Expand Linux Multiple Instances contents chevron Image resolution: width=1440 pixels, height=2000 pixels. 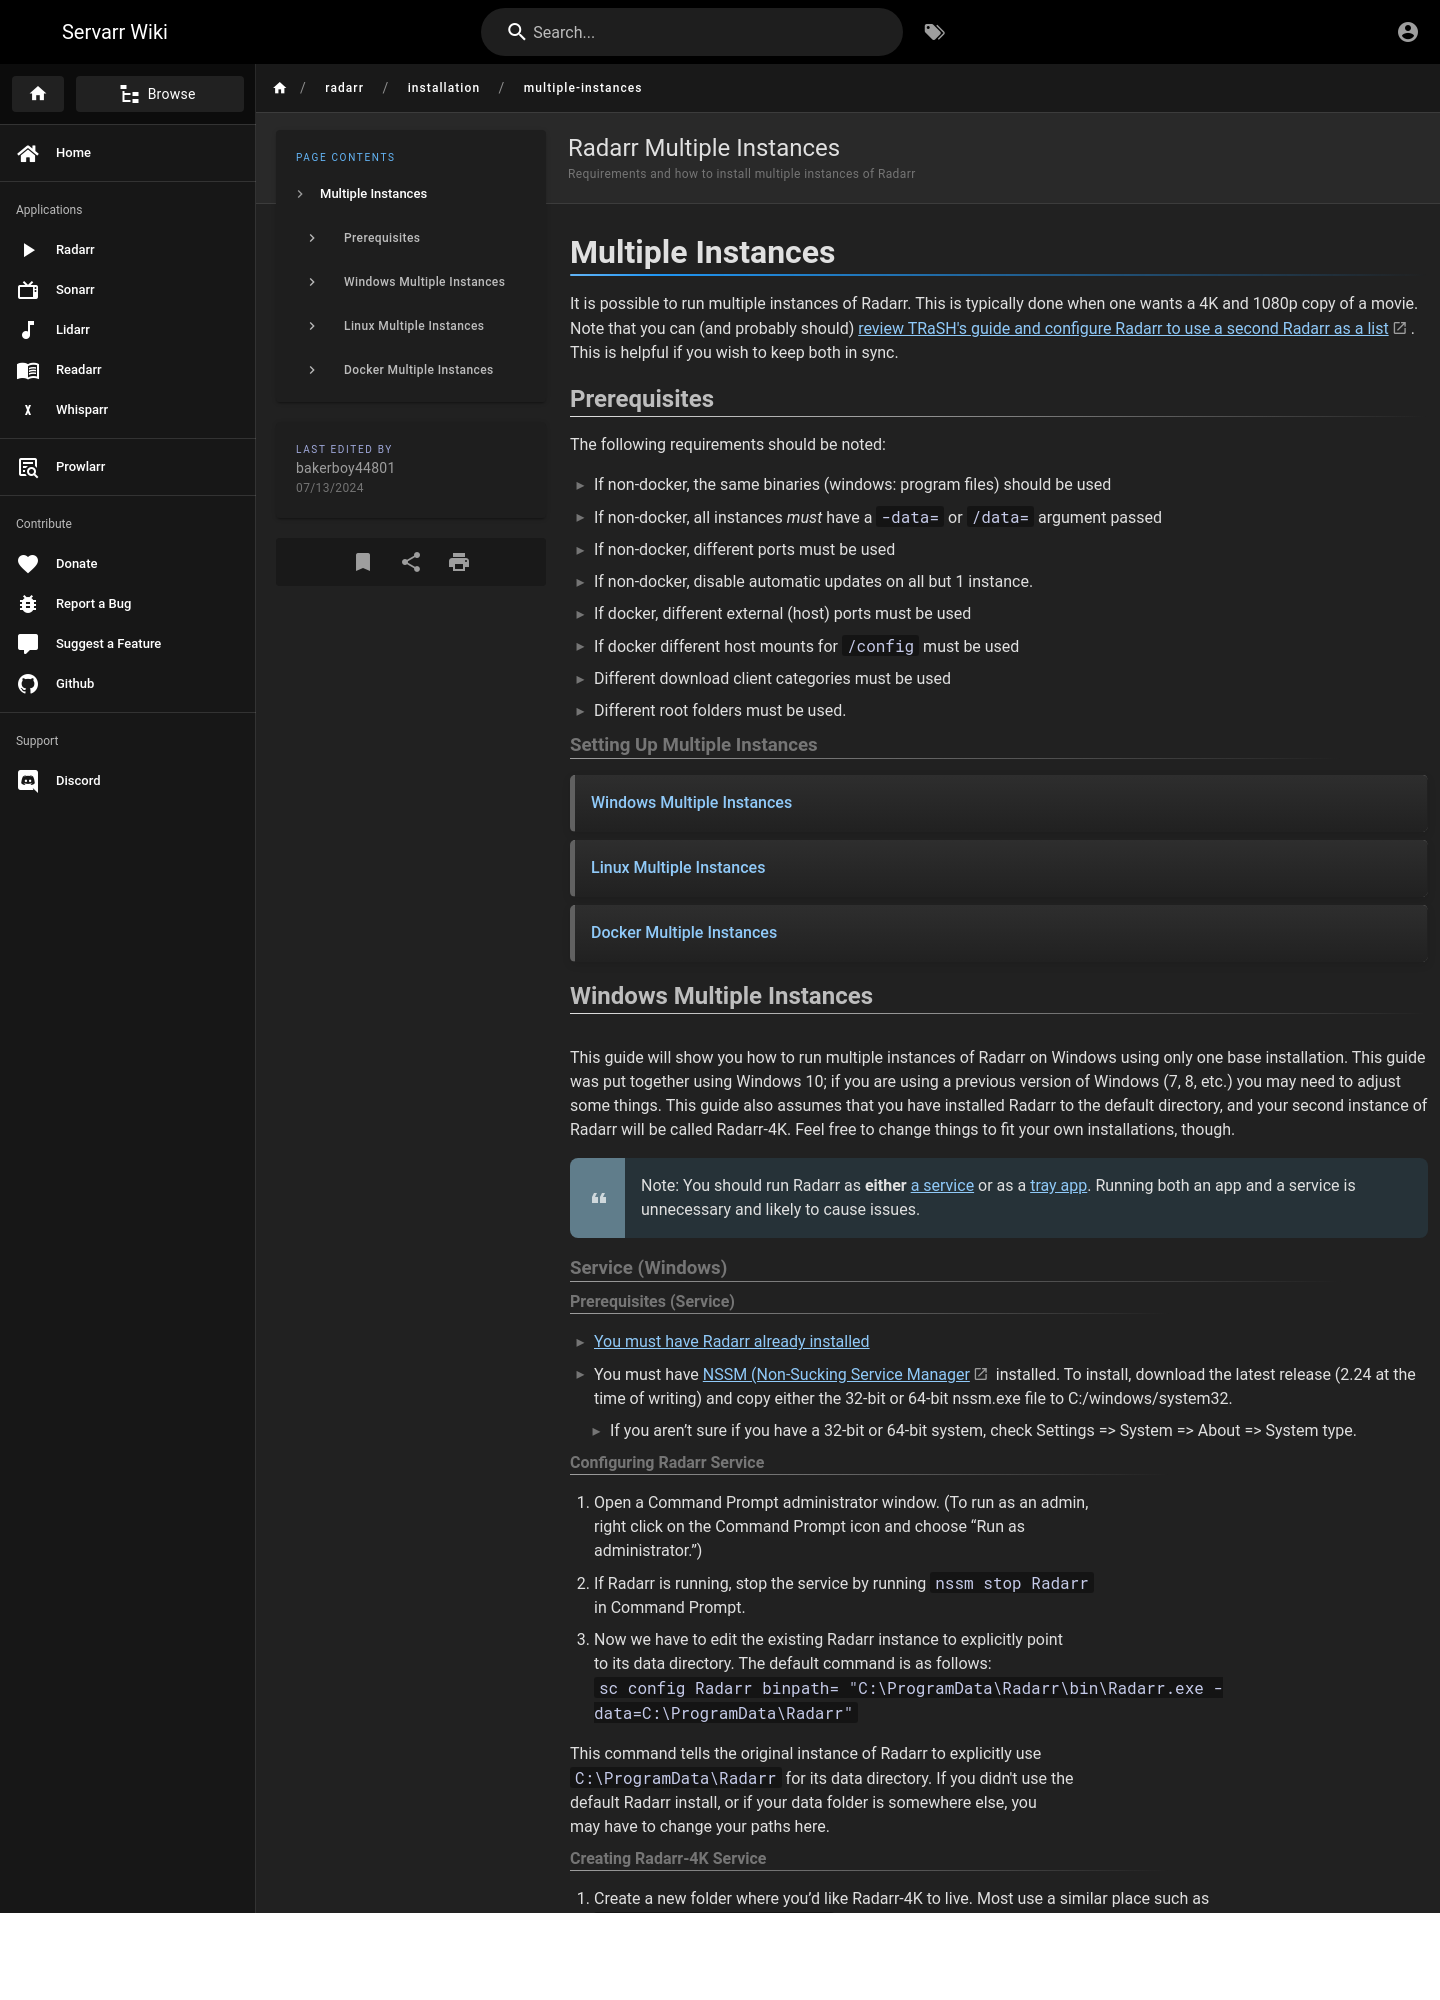click(312, 326)
